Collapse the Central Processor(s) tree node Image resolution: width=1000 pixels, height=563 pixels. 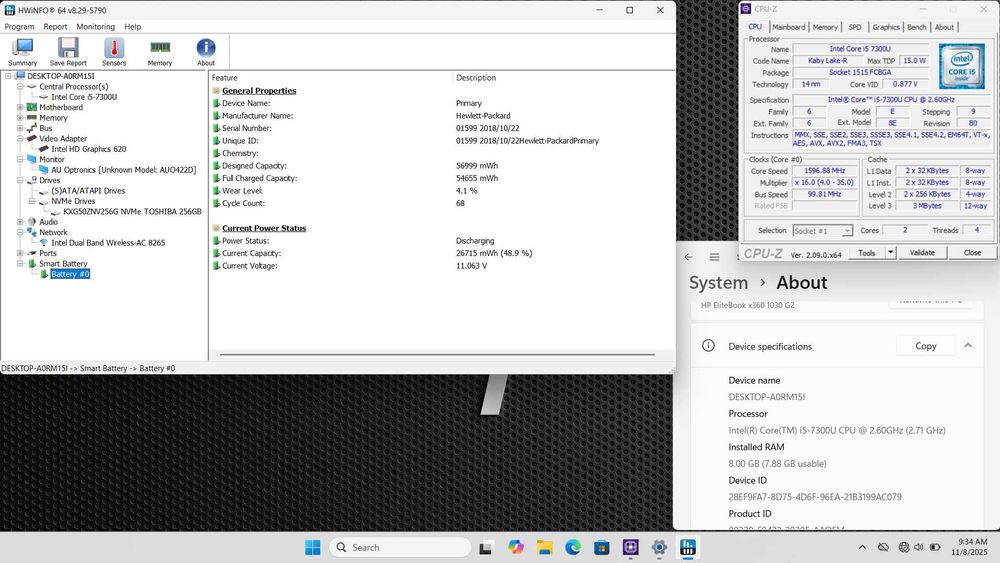tap(20, 87)
